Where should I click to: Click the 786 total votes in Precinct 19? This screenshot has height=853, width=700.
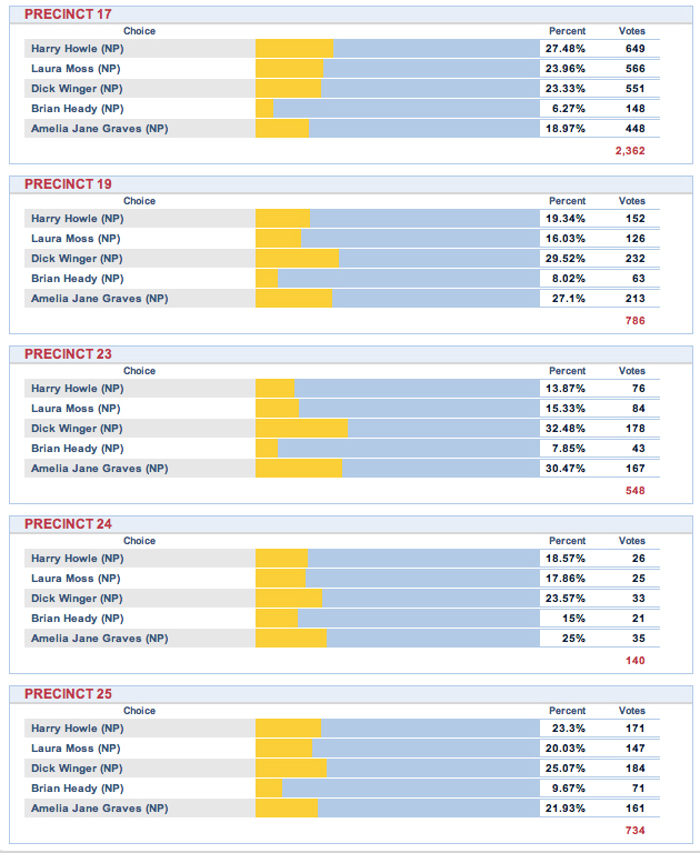pos(635,320)
